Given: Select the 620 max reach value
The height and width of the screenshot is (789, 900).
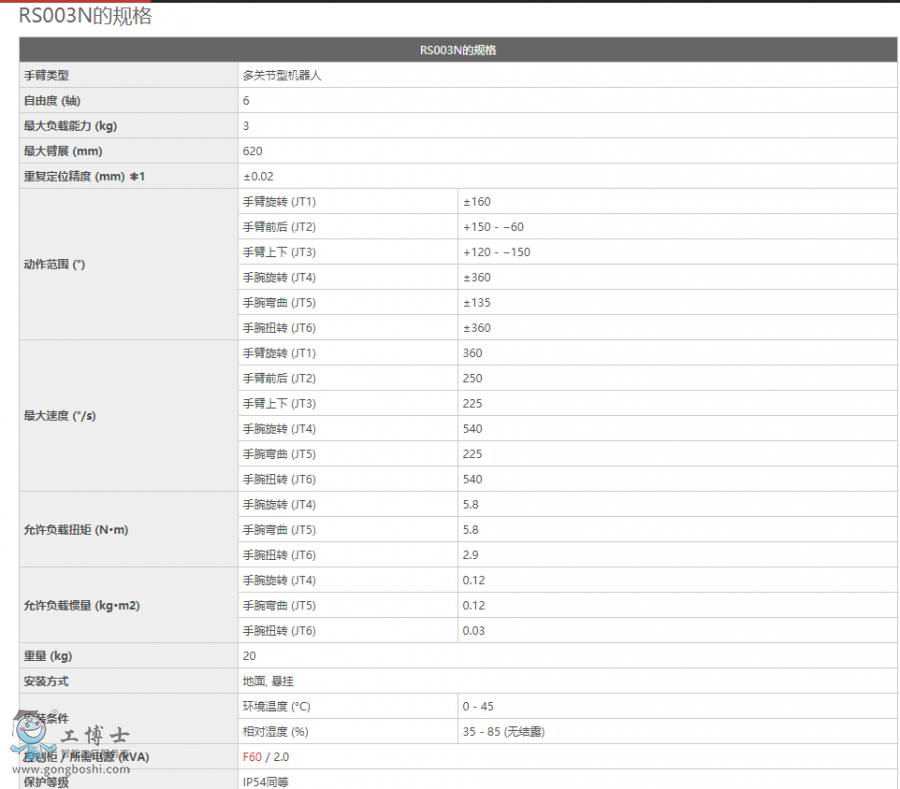Looking at the screenshot, I should pyautogui.click(x=253, y=151).
